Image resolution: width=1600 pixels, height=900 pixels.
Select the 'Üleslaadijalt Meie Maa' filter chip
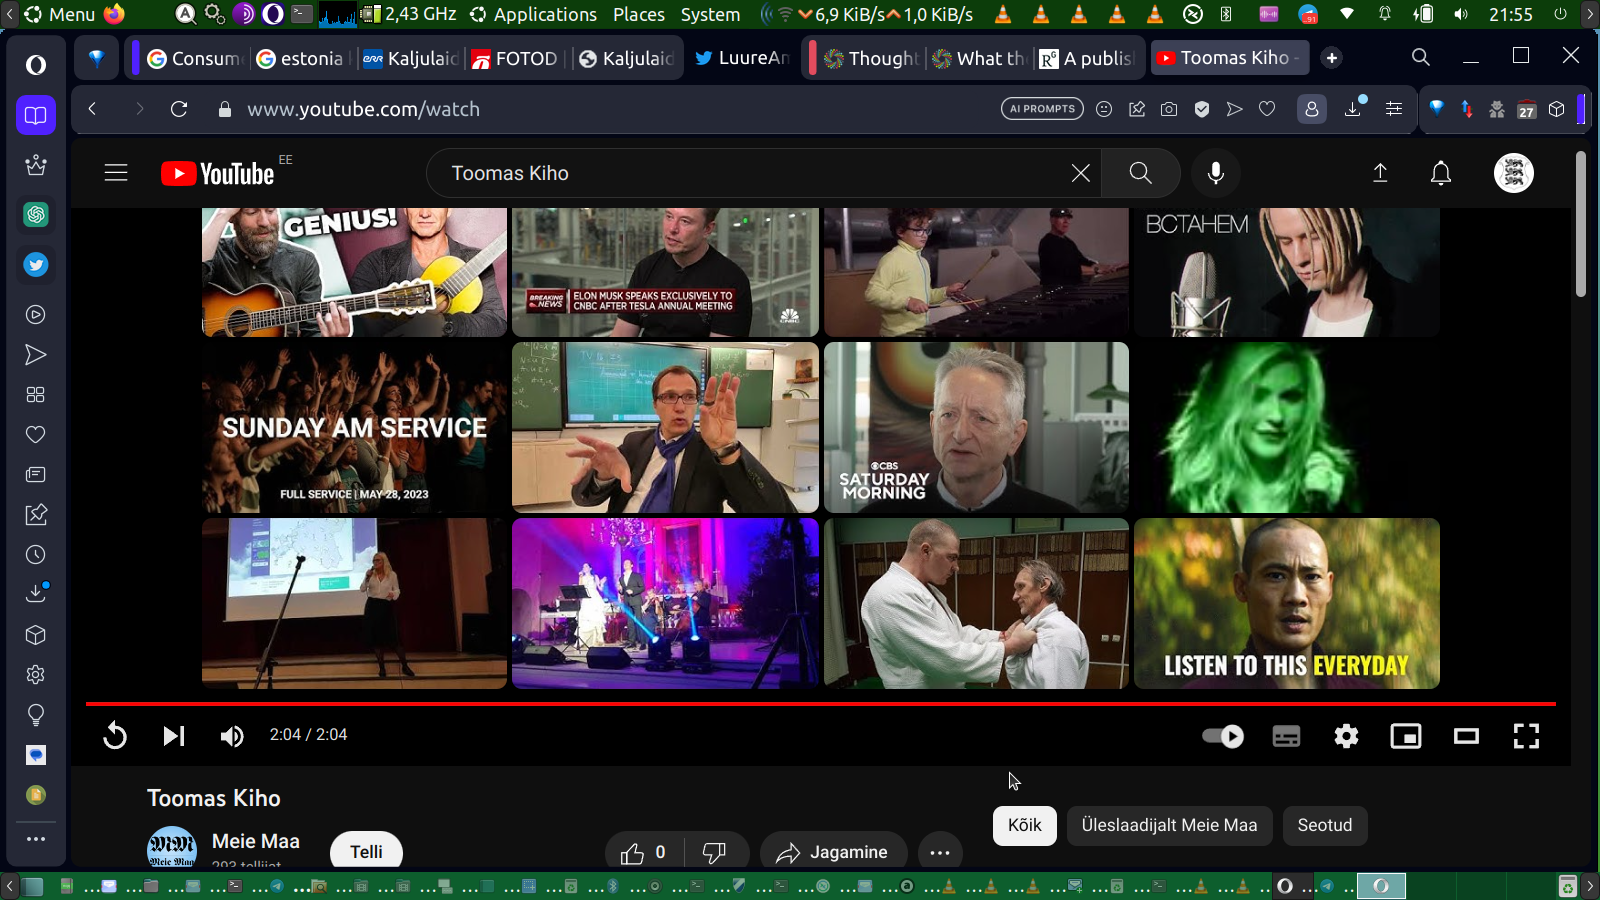click(1169, 825)
